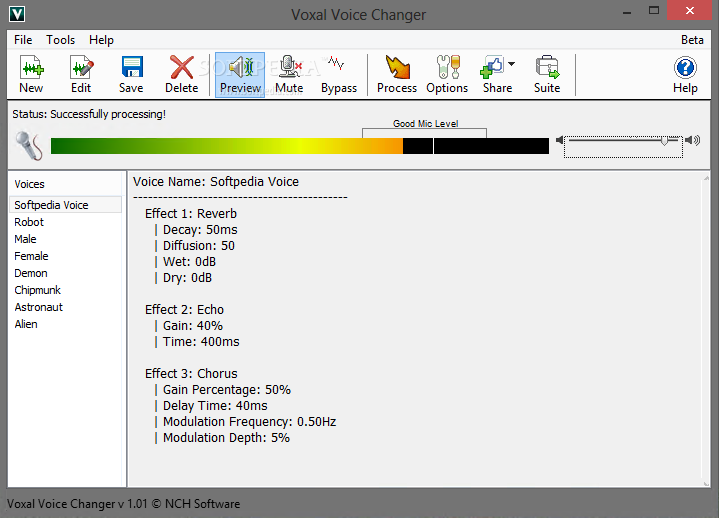Image resolution: width=719 pixels, height=518 pixels.
Task: Select the Robot voice
Action: (x=29, y=222)
